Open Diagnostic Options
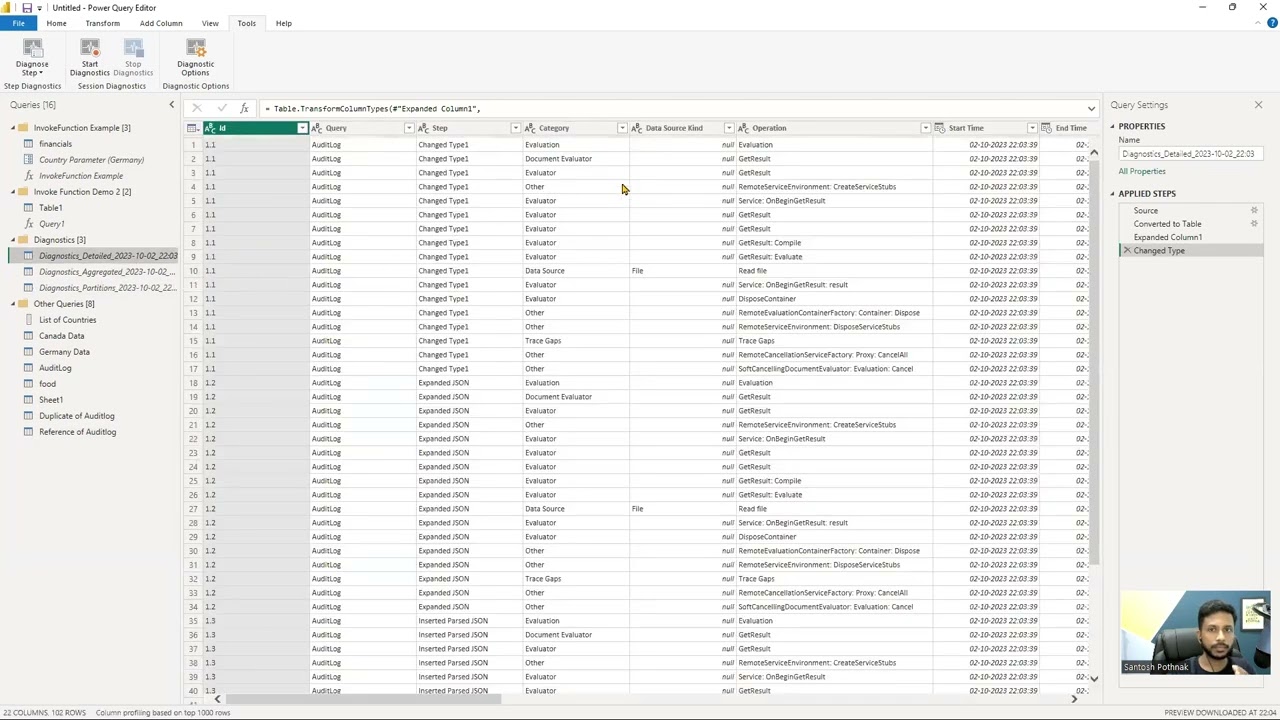The width and height of the screenshot is (1280, 720). (195, 57)
